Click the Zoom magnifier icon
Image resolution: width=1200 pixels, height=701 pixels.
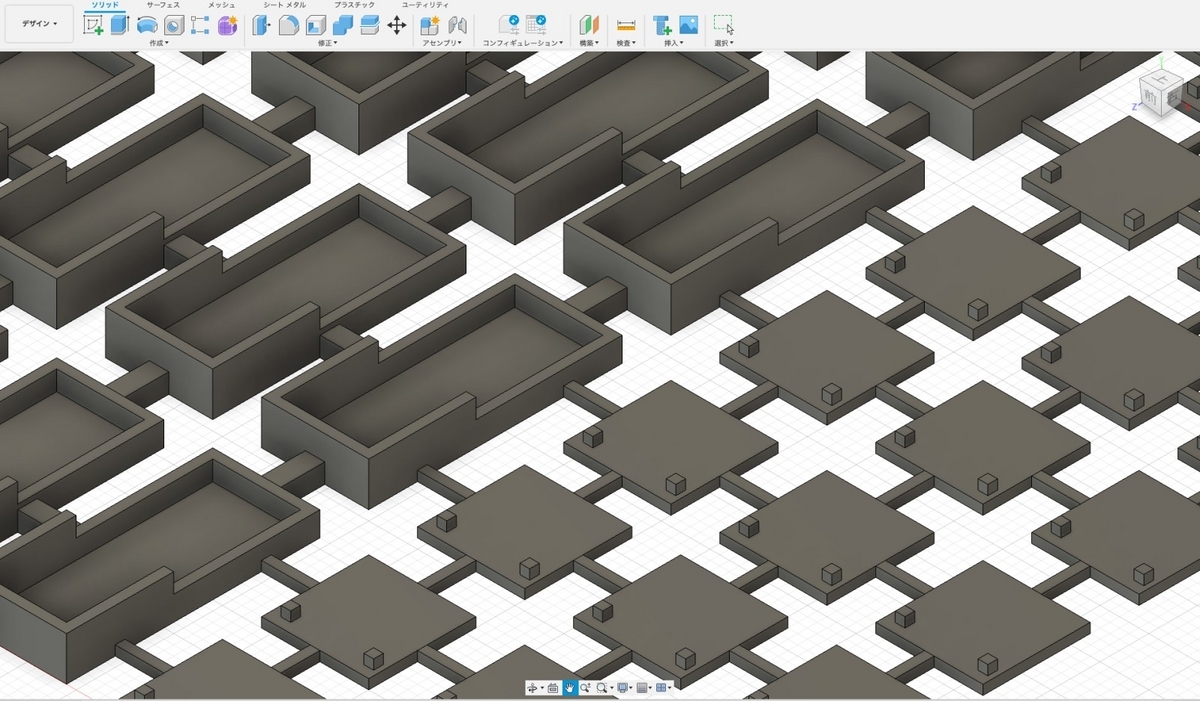coord(585,688)
